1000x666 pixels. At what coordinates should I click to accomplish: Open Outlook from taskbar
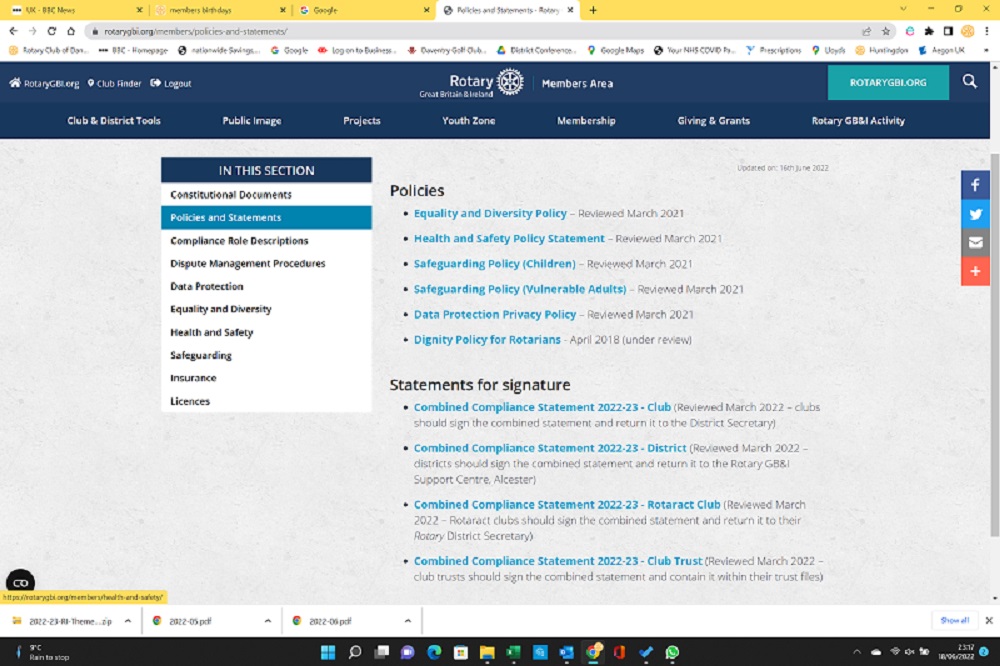point(566,652)
